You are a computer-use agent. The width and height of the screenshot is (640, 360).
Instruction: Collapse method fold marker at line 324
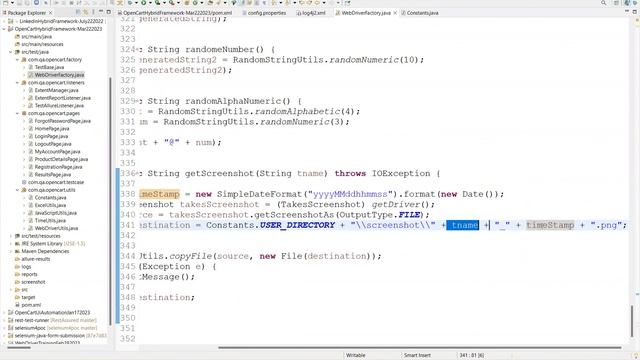(x=137, y=49)
